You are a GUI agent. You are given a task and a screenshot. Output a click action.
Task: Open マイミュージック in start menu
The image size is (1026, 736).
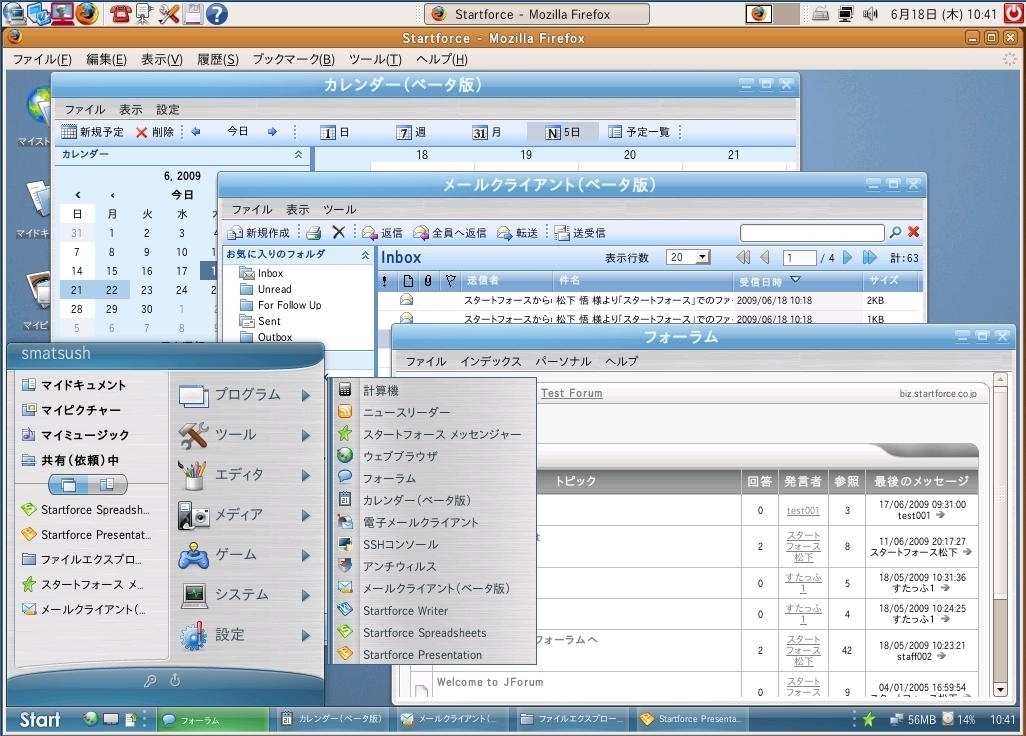[75, 434]
